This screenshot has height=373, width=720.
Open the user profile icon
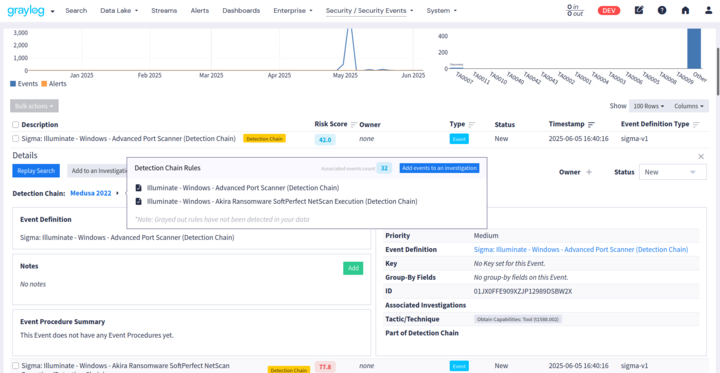pos(709,10)
